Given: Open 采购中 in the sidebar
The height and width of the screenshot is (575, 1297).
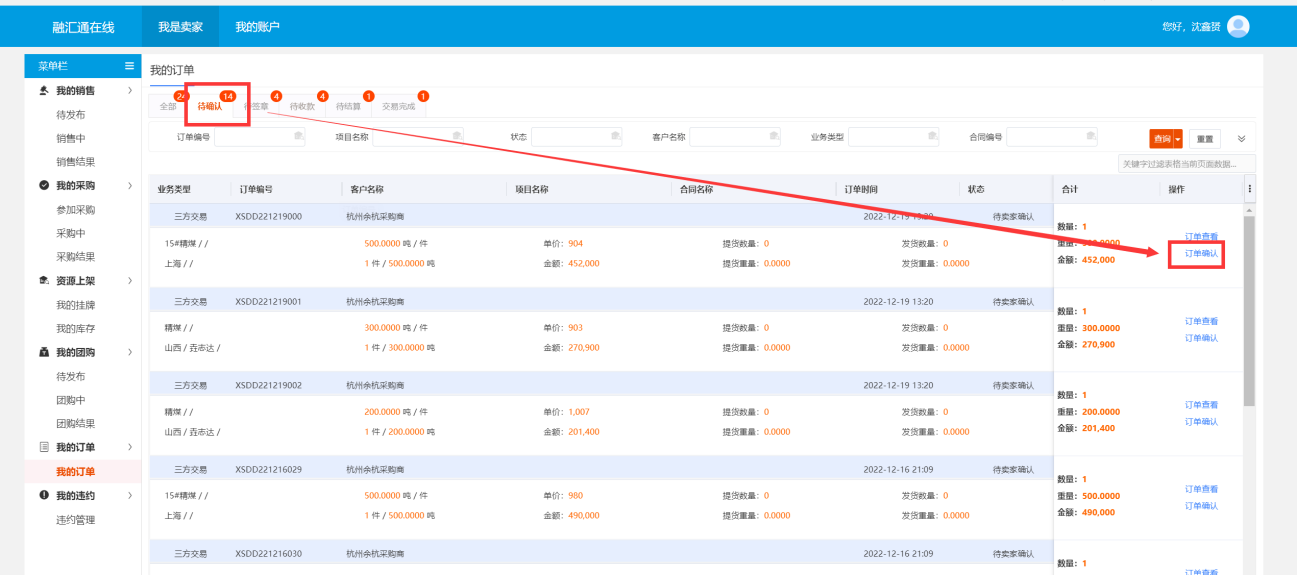Looking at the screenshot, I should tap(70, 233).
